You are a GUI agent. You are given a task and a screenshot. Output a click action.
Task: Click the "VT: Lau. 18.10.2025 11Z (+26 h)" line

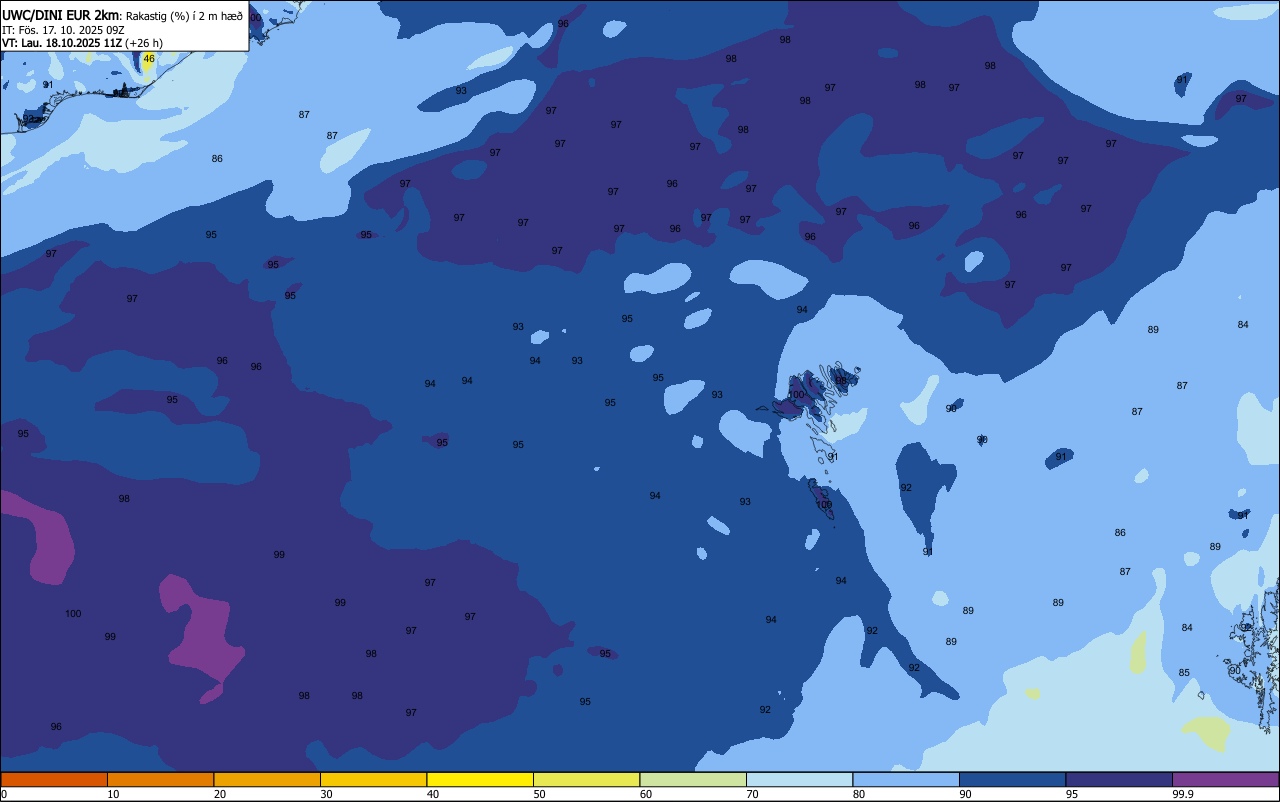coord(82,42)
